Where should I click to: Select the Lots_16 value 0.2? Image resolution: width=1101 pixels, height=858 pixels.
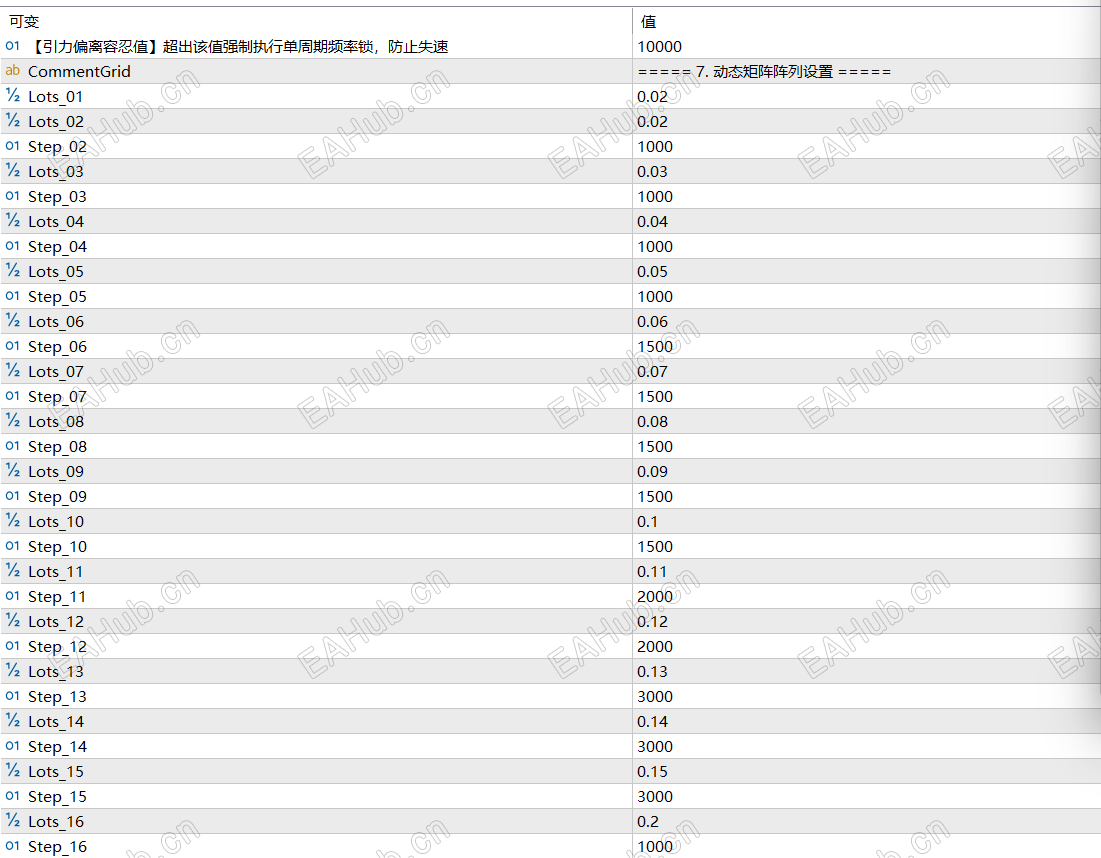coord(647,821)
